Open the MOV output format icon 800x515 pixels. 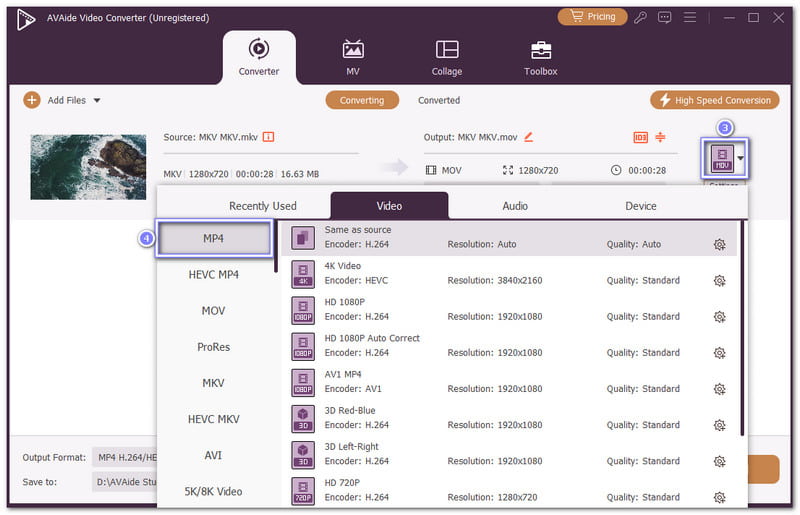click(721, 158)
